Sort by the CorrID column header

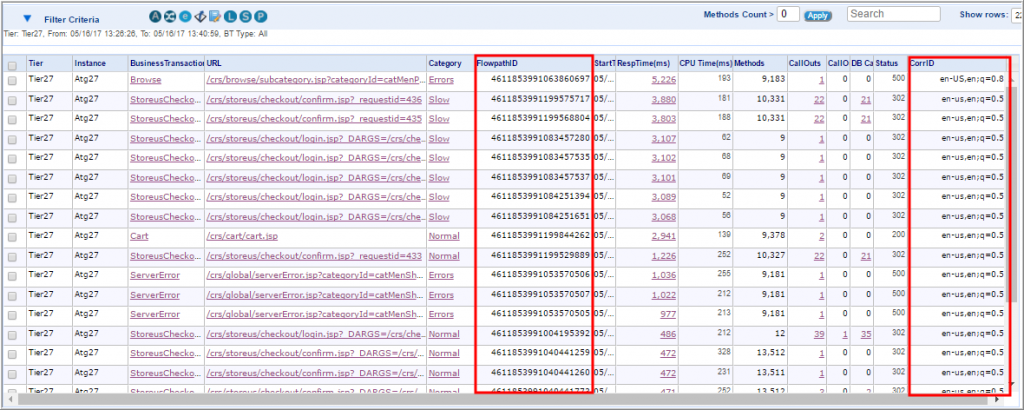pyautogui.click(x=957, y=63)
